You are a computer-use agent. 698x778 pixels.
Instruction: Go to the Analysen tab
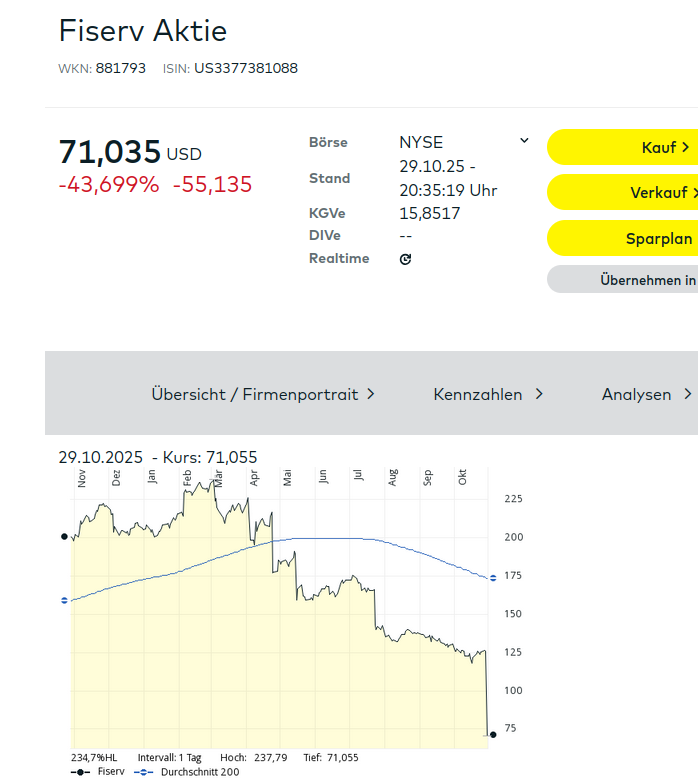click(x=636, y=394)
